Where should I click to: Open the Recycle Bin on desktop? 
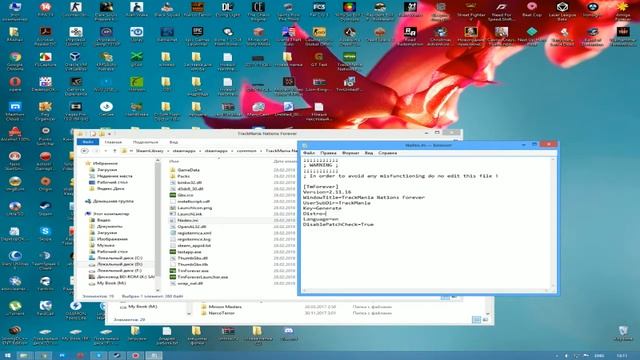[623, 333]
